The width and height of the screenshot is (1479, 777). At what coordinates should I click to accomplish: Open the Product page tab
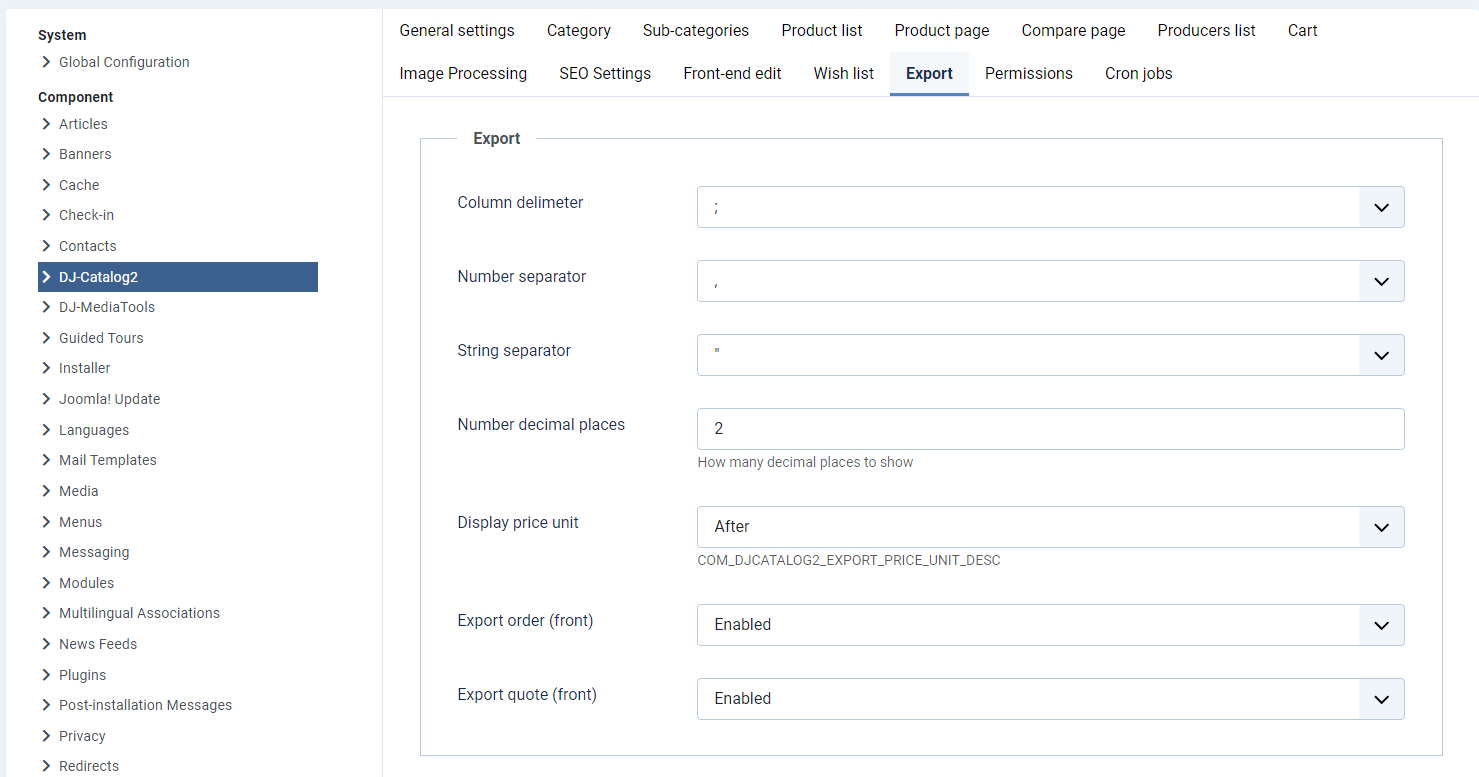(942, 30)
